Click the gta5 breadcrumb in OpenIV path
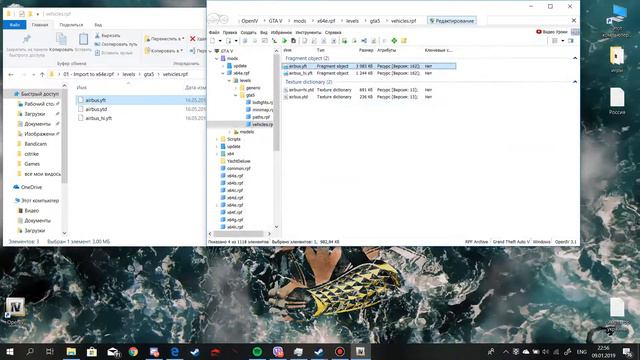 click(x=375, y=21)
